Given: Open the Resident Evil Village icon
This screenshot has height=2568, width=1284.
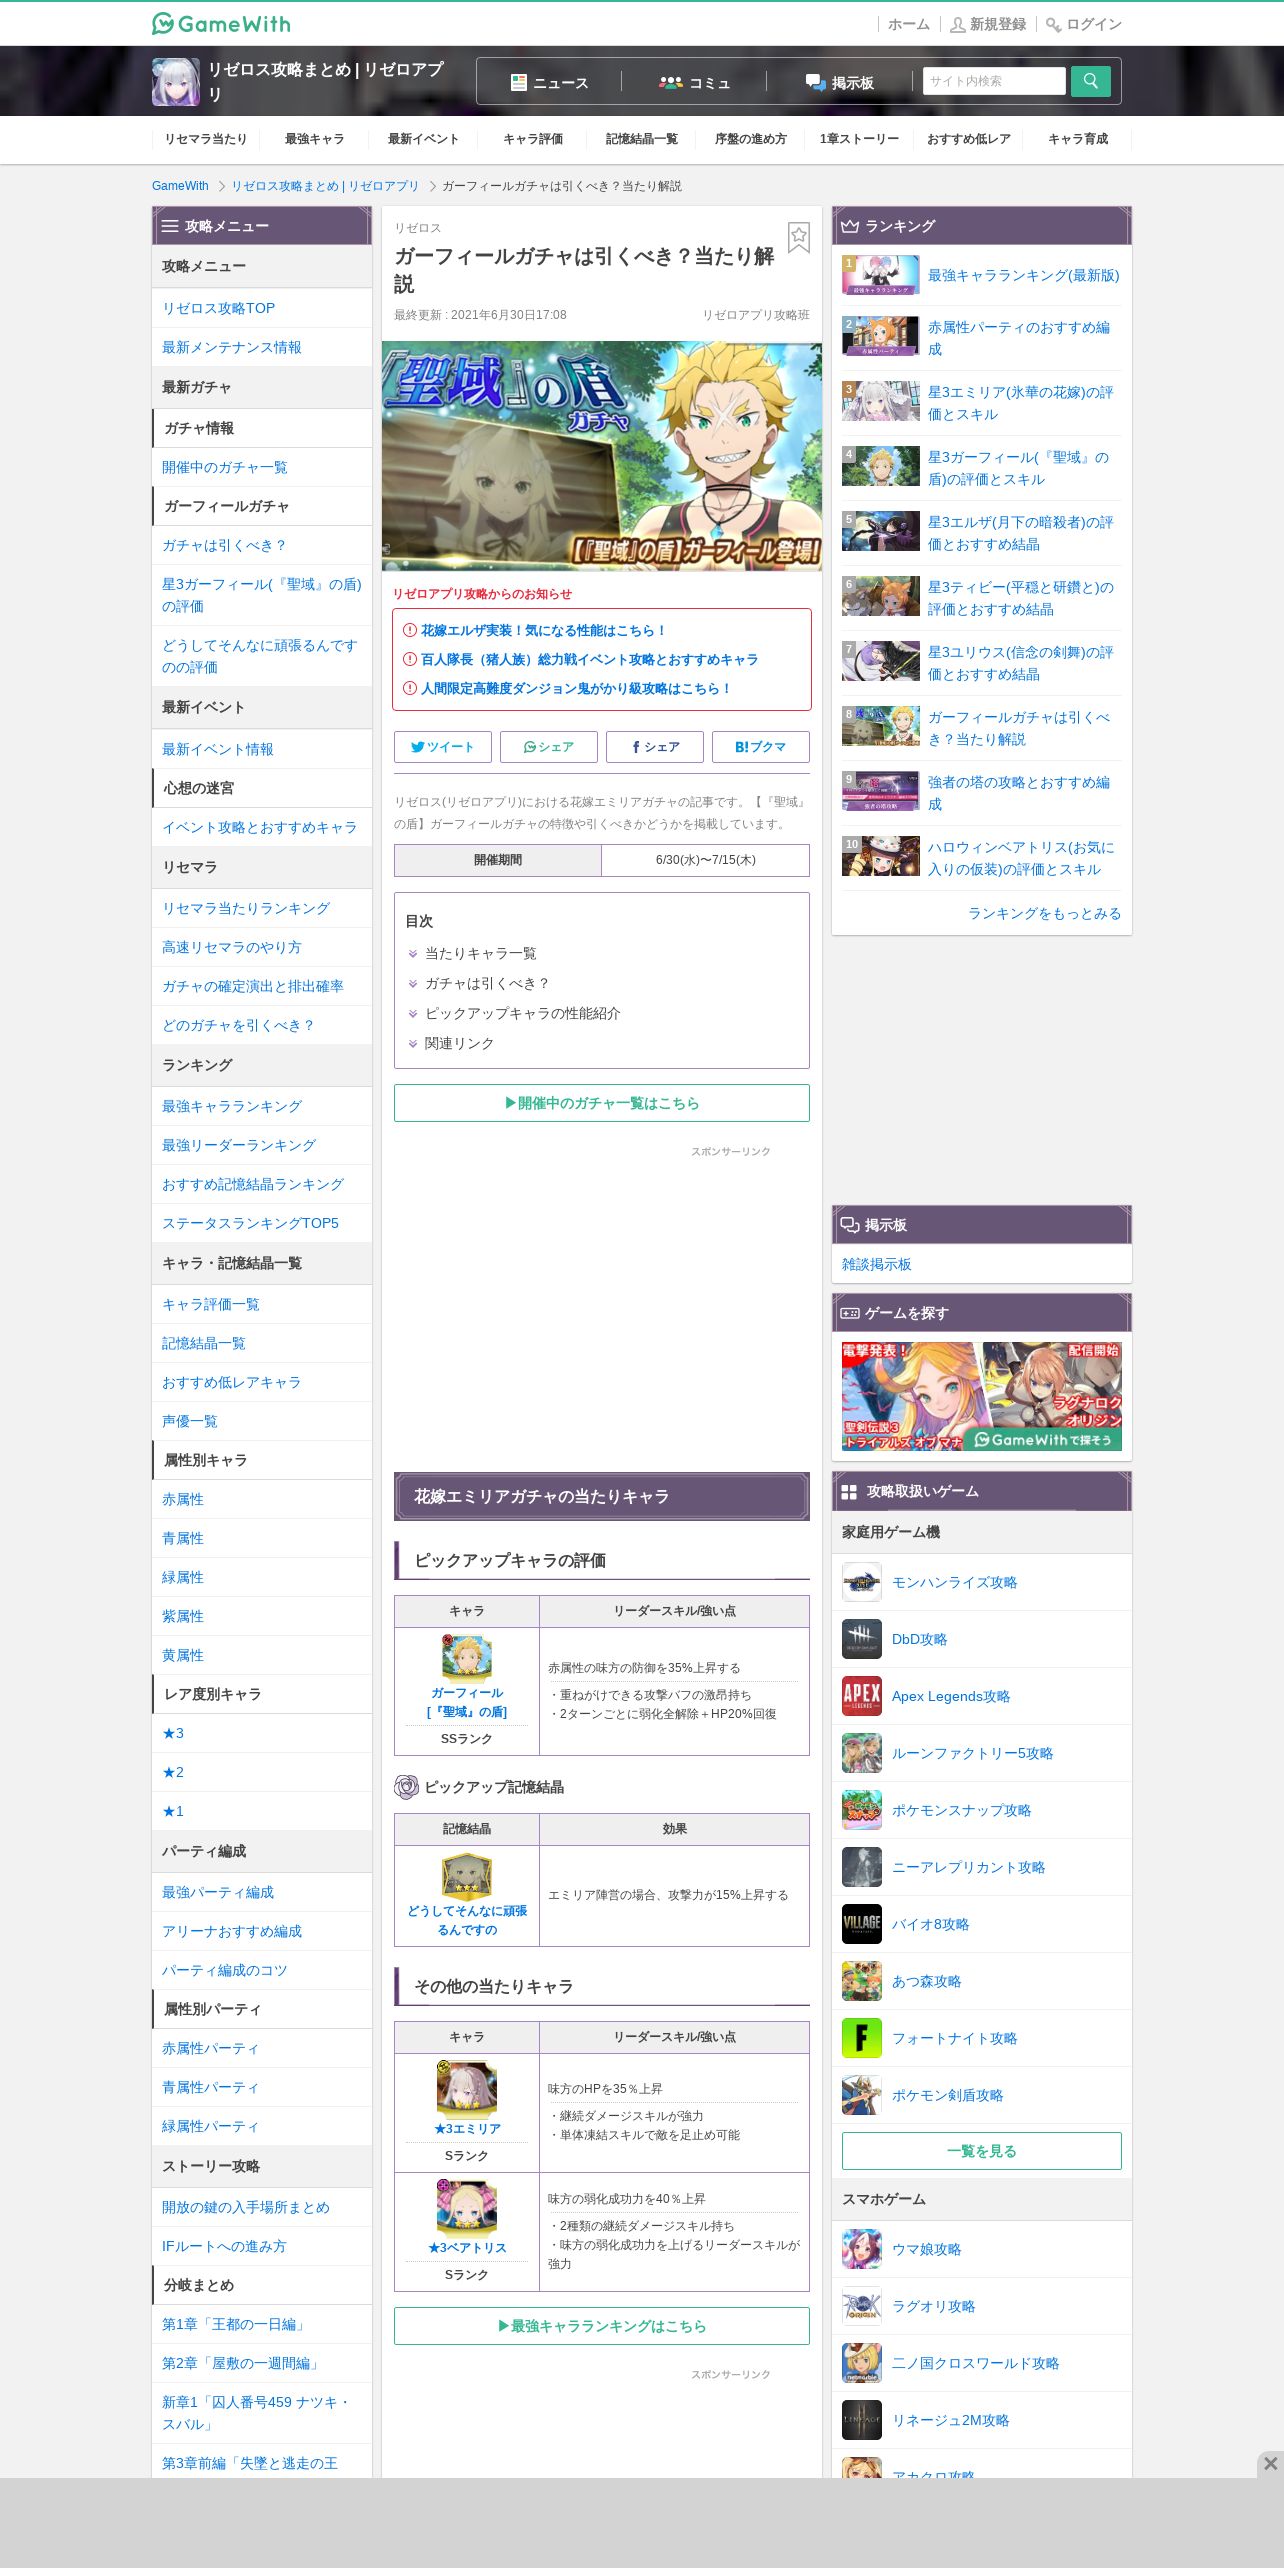Looking at the screenshot, I should point(861,1924).
